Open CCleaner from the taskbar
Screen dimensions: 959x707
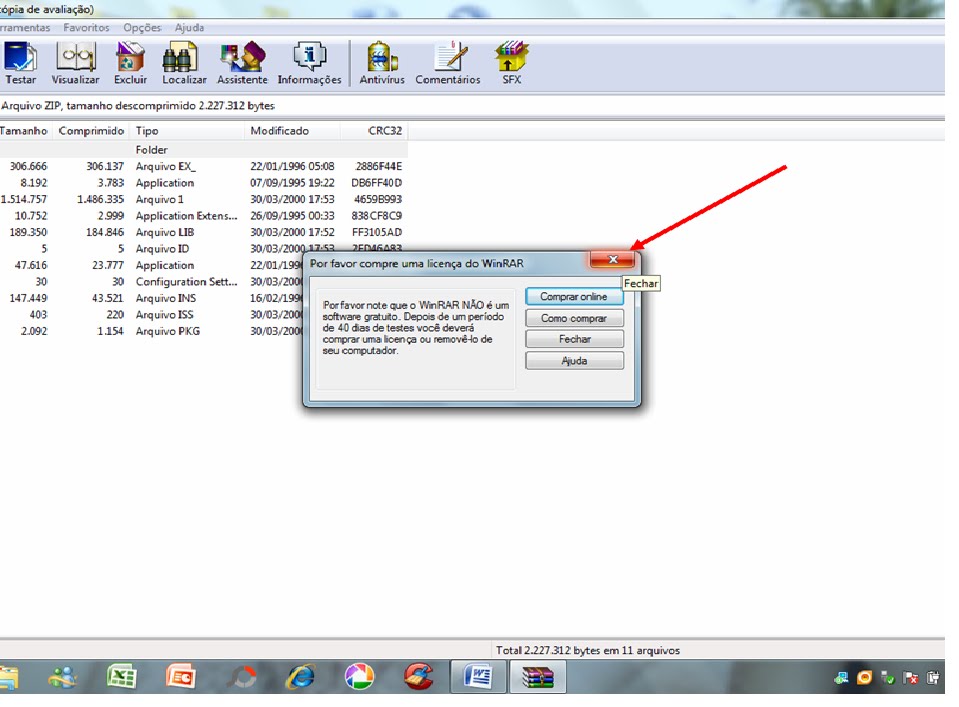[418, 677]
